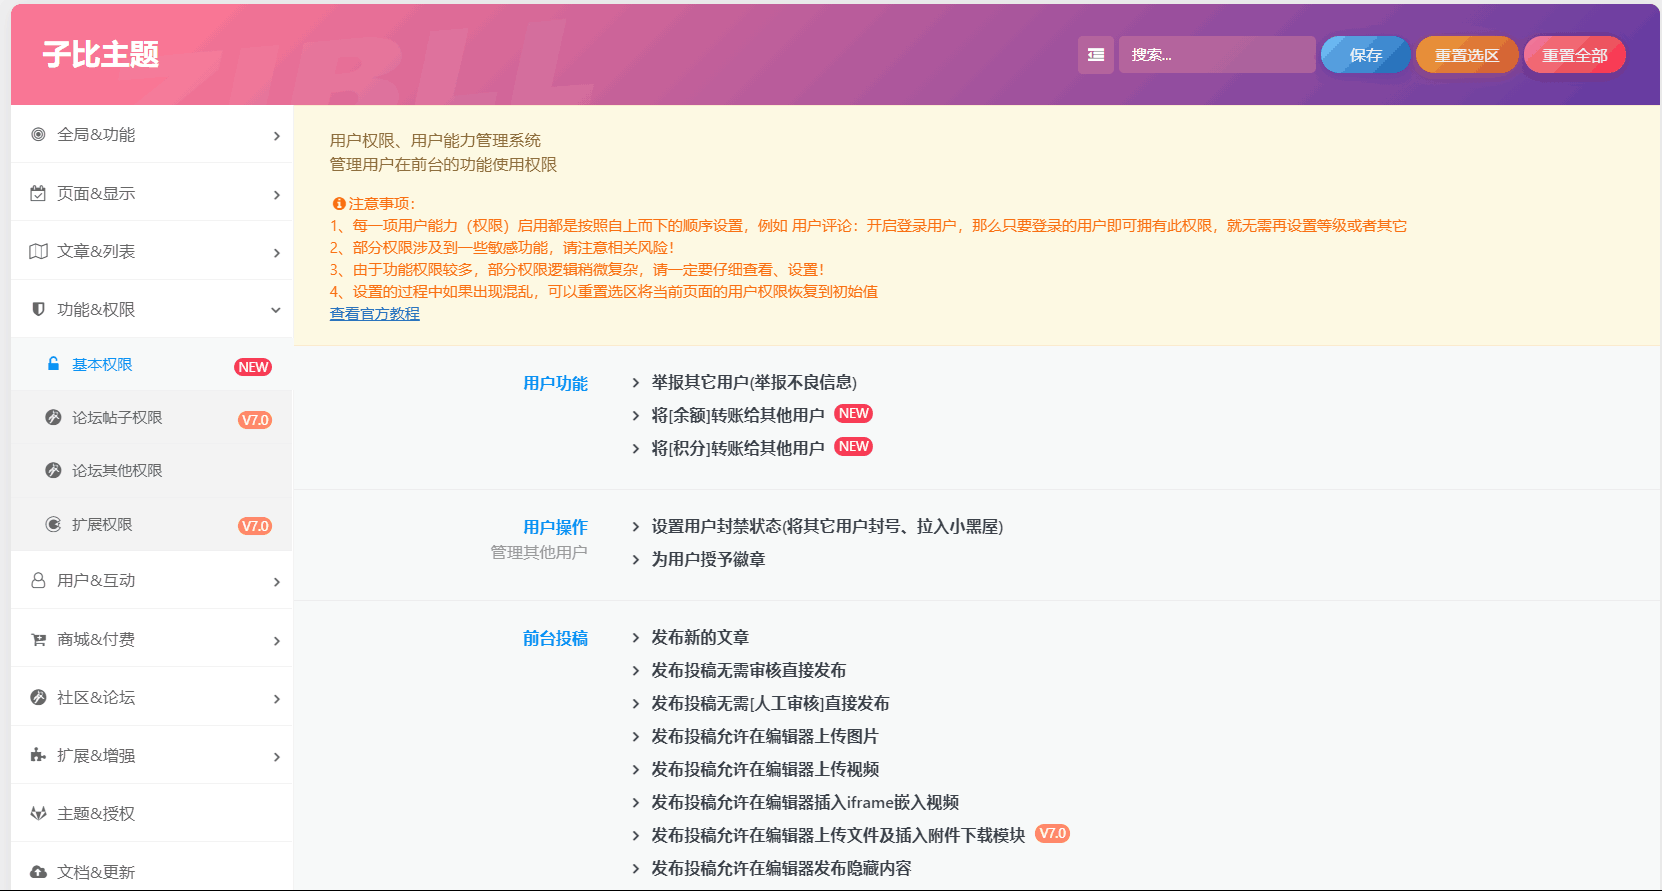
Task: Click the expand-all list icon beside search
Action: pyautogui.click(x=1096, y=55)
